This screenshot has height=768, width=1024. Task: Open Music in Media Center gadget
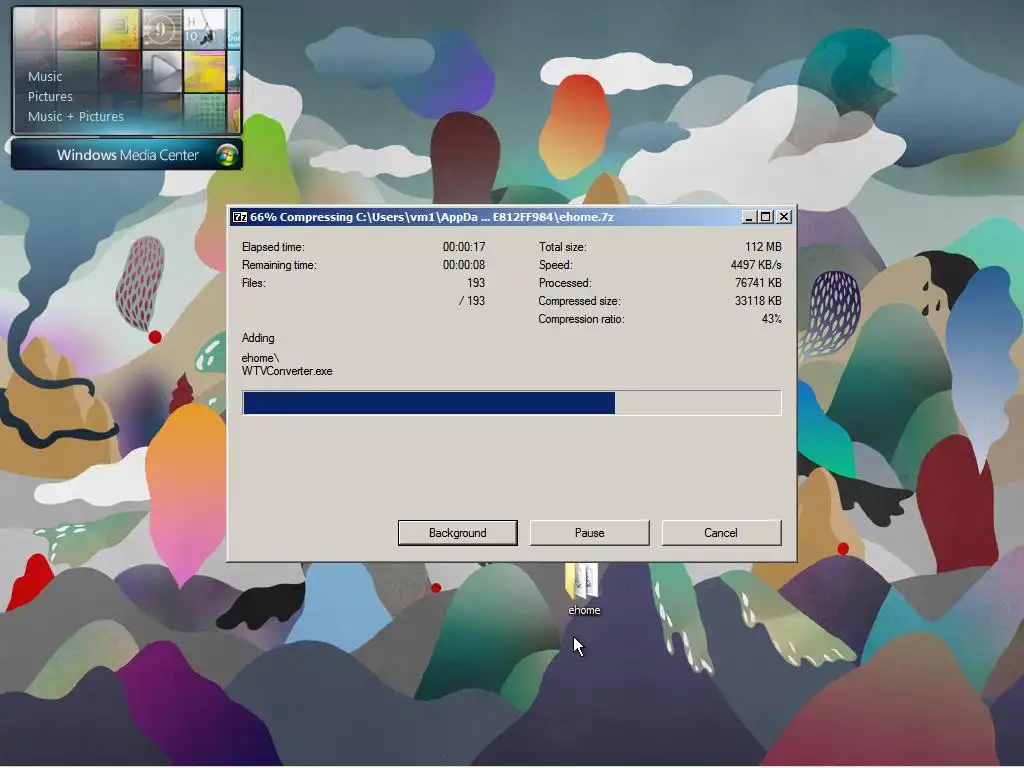[x=45, y=76]
